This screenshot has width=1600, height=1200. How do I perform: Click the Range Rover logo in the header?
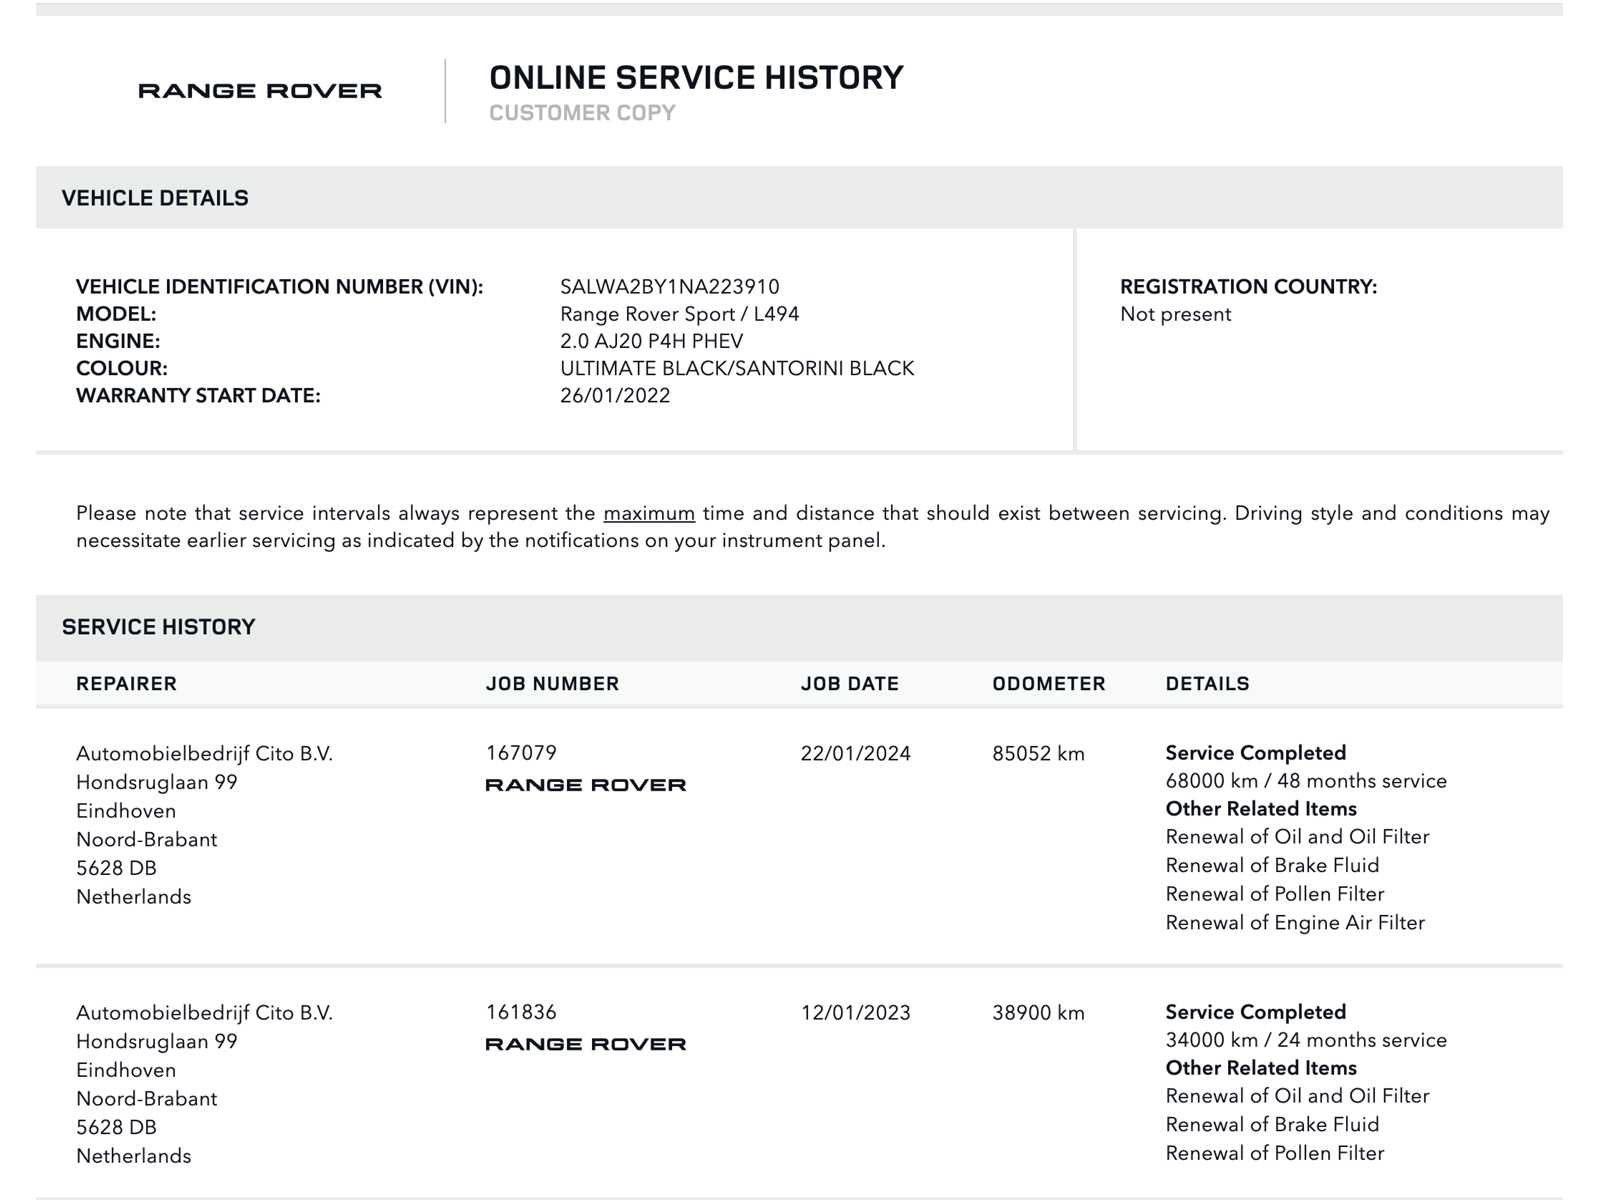tap(260, 91)
